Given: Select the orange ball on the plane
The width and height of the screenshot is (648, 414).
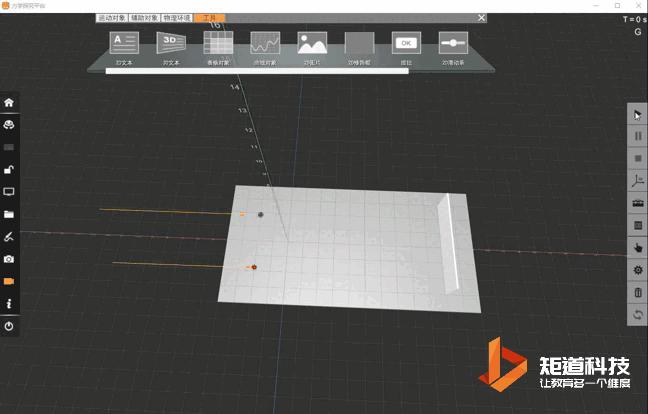Looking at the screenshot, I should coord(254,267).
